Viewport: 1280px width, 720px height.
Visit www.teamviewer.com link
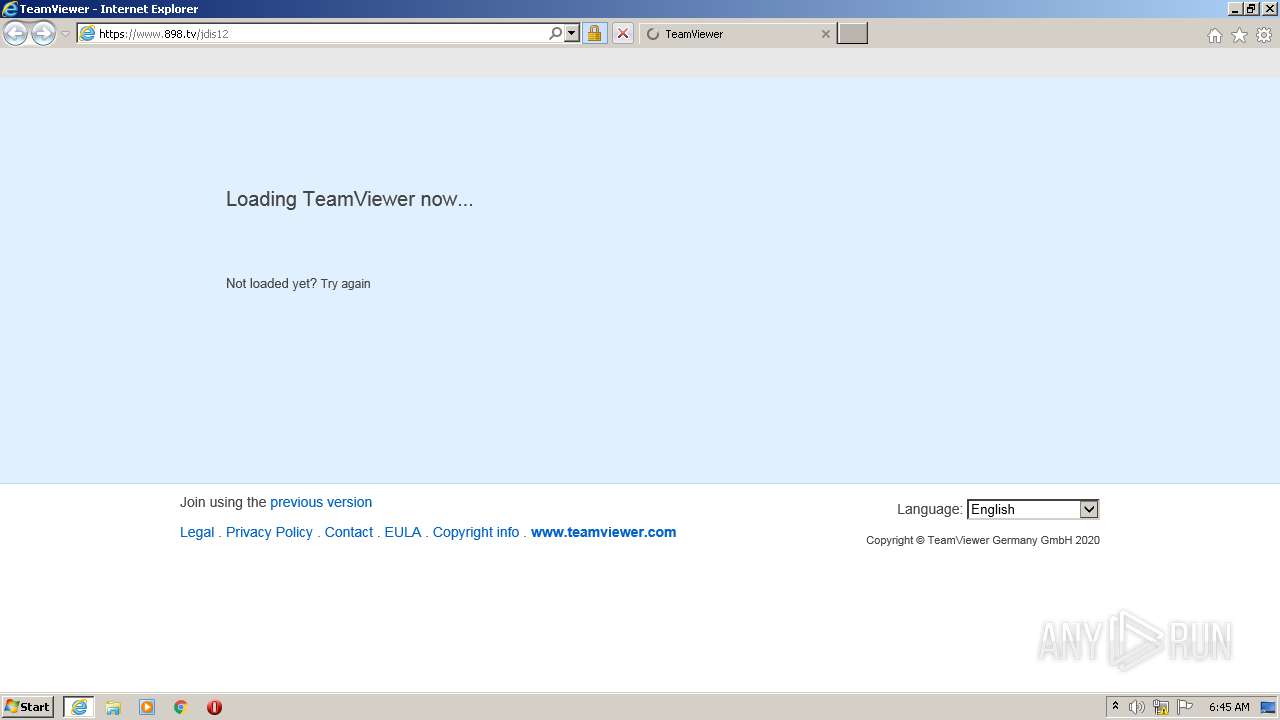pos(603,532)
